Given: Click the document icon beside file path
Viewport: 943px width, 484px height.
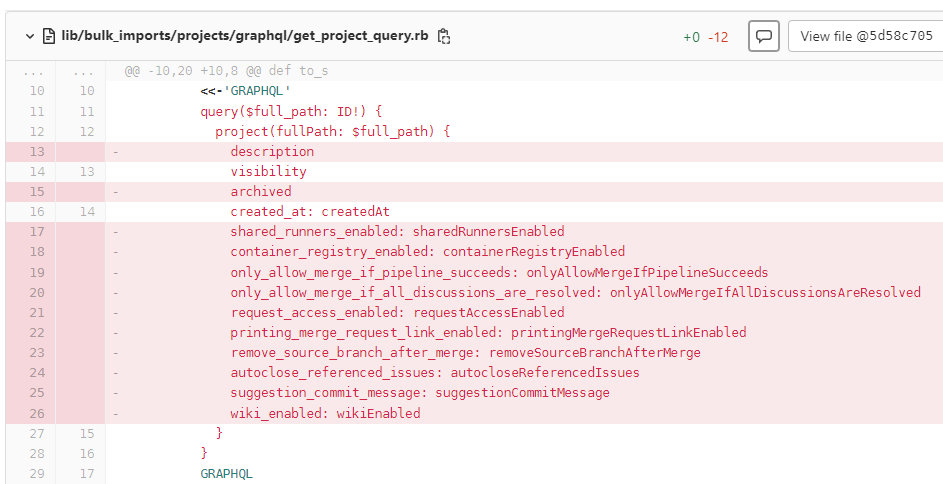Looking at the screenshot, I should pyautogui.click(x=48, y=36).
